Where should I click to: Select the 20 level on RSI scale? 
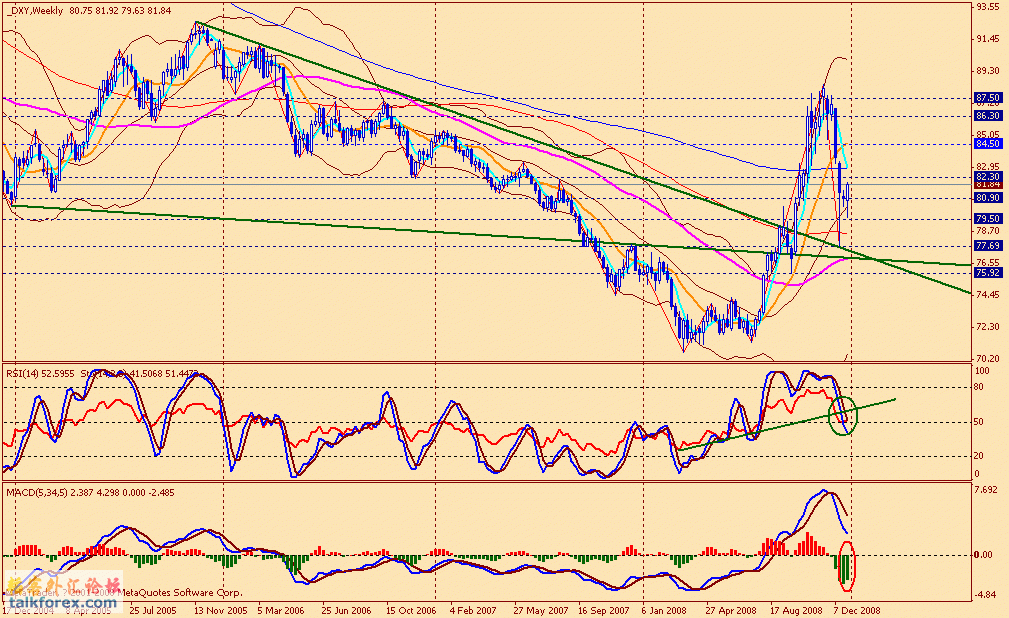[979, 456]
